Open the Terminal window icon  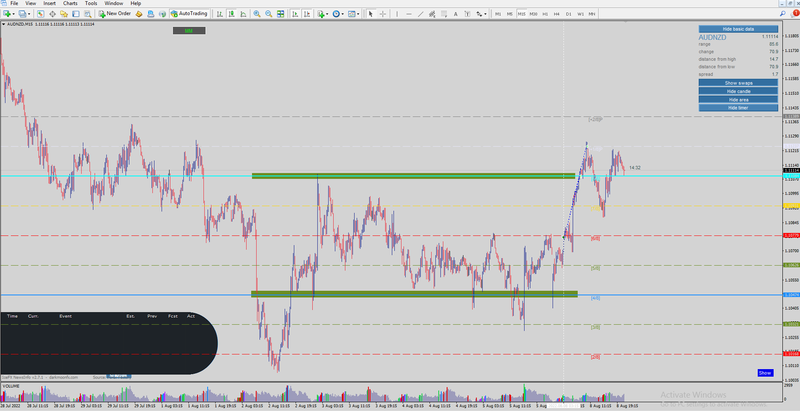coord(76,14)
